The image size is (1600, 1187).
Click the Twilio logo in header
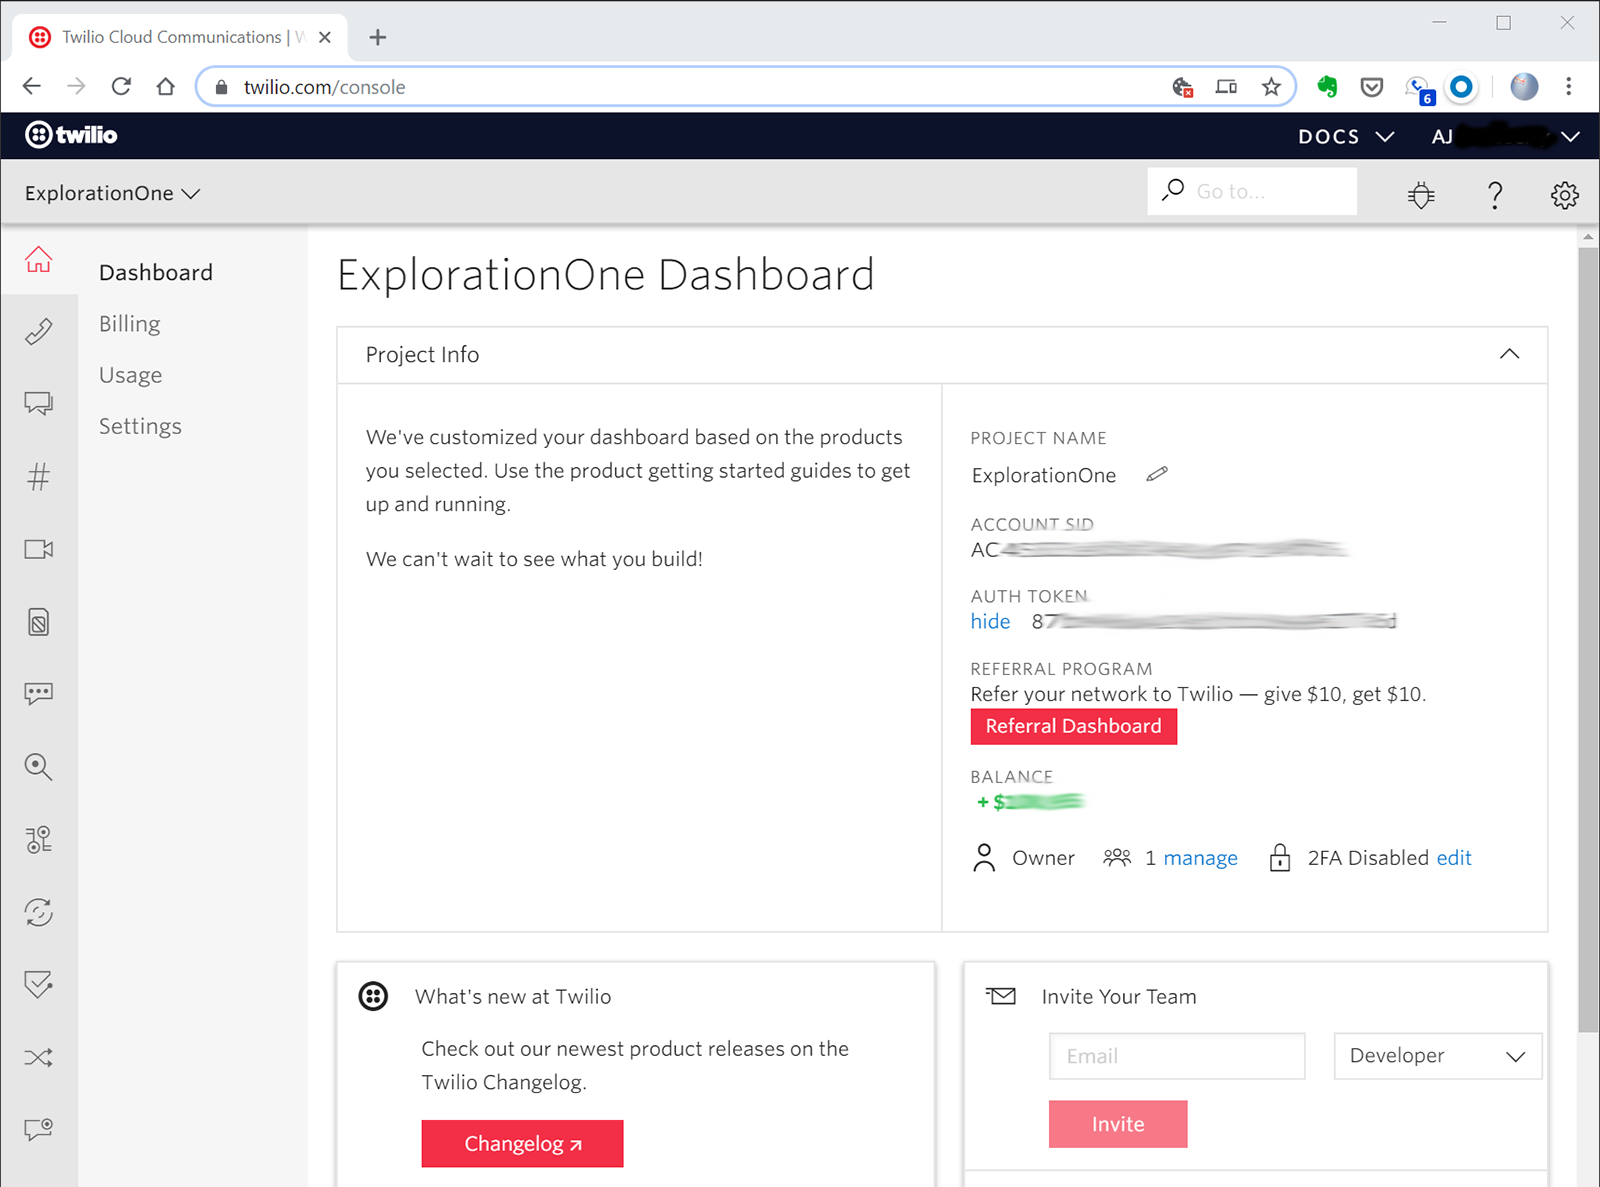click(71, 135)
